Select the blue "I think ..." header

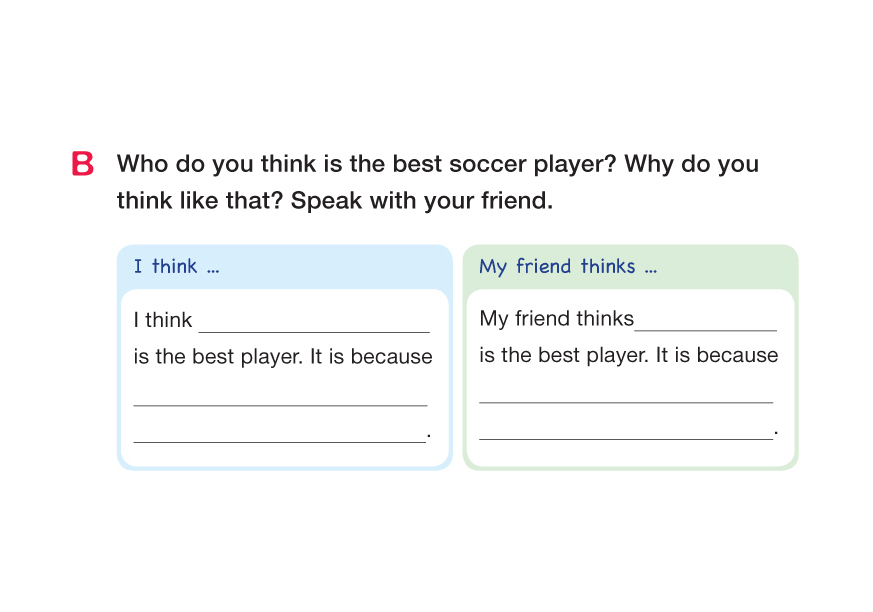pyautogui.click(x=177, y=267)
